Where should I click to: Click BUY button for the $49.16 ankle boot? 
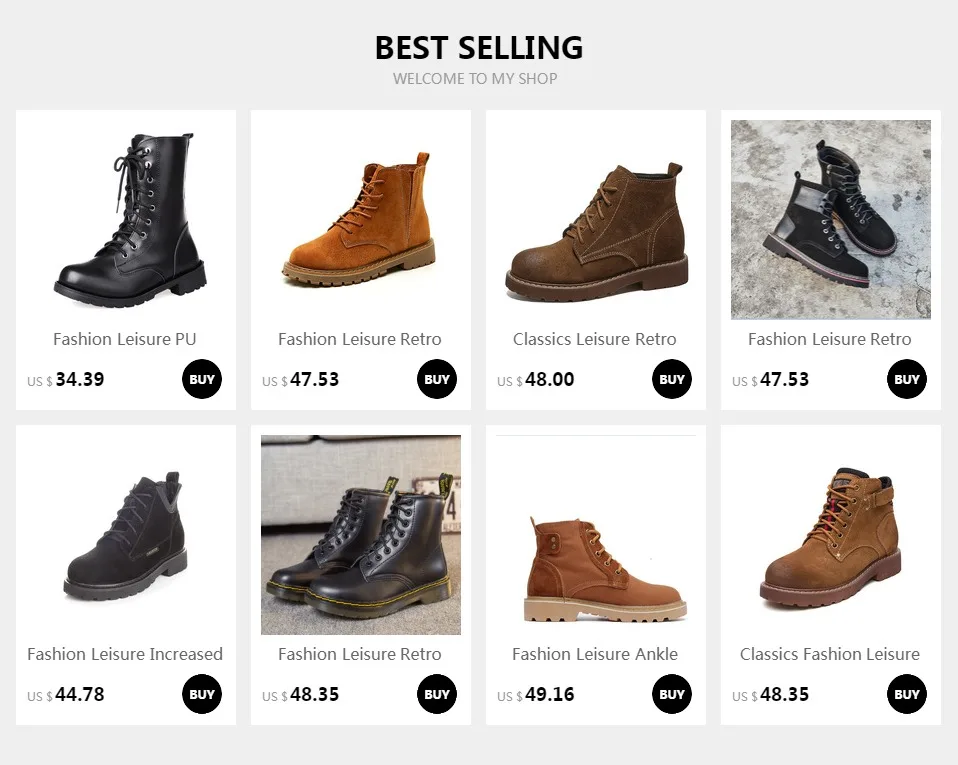tap(671, 694)
